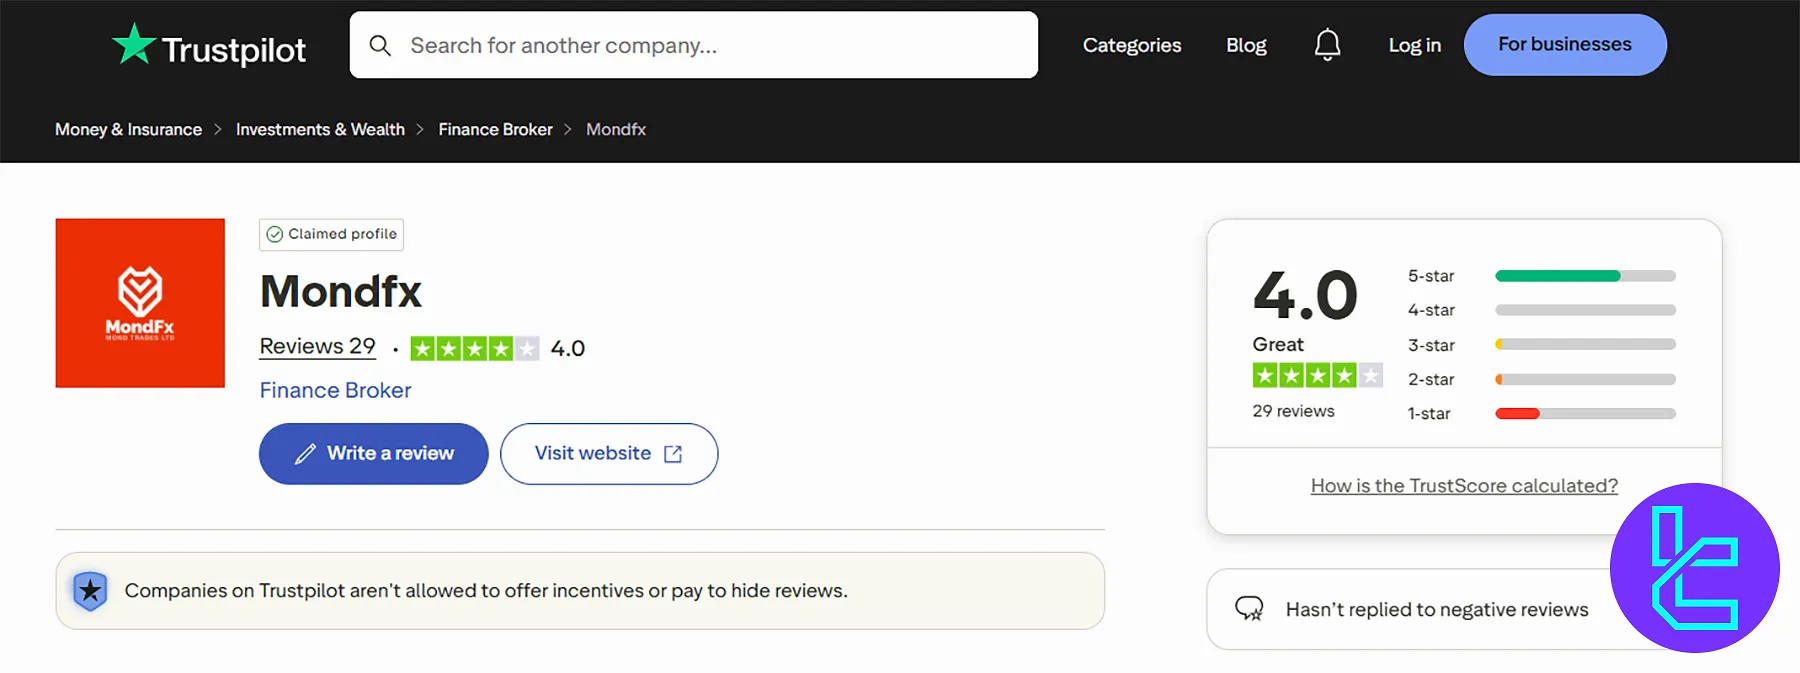
Task: Click the search magnifier icon
Action: click(380, 45)
